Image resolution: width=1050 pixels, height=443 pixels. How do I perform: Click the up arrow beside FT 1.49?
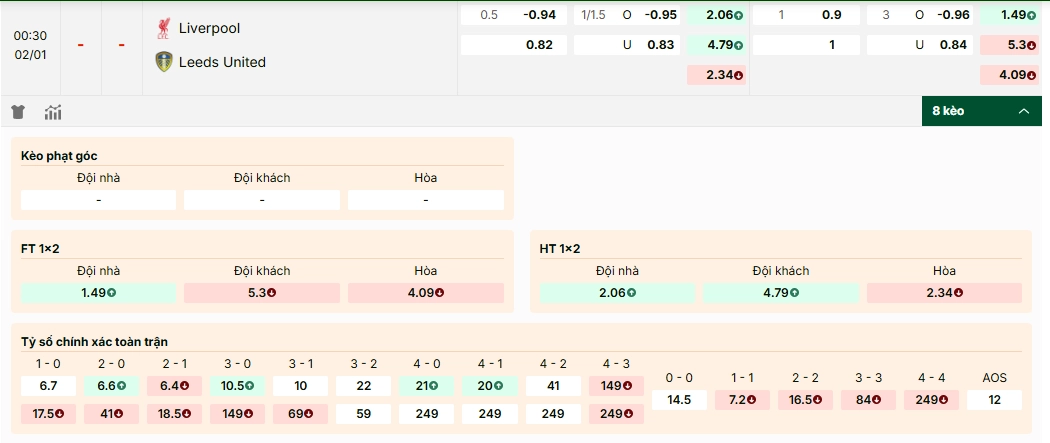pos(112,293)
